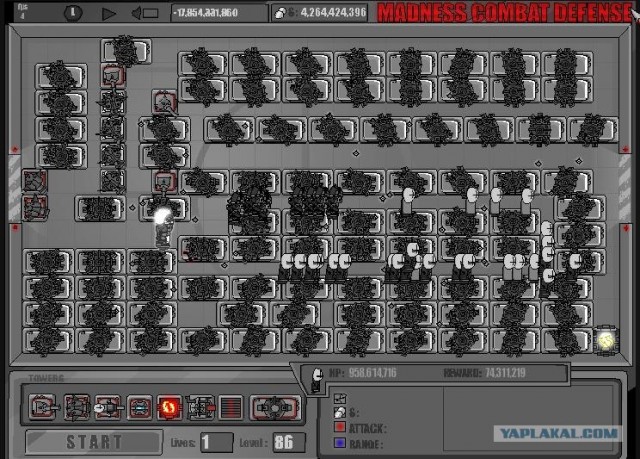
Task: Choose the long-barrel sniper tower icon
Action: 108,407
